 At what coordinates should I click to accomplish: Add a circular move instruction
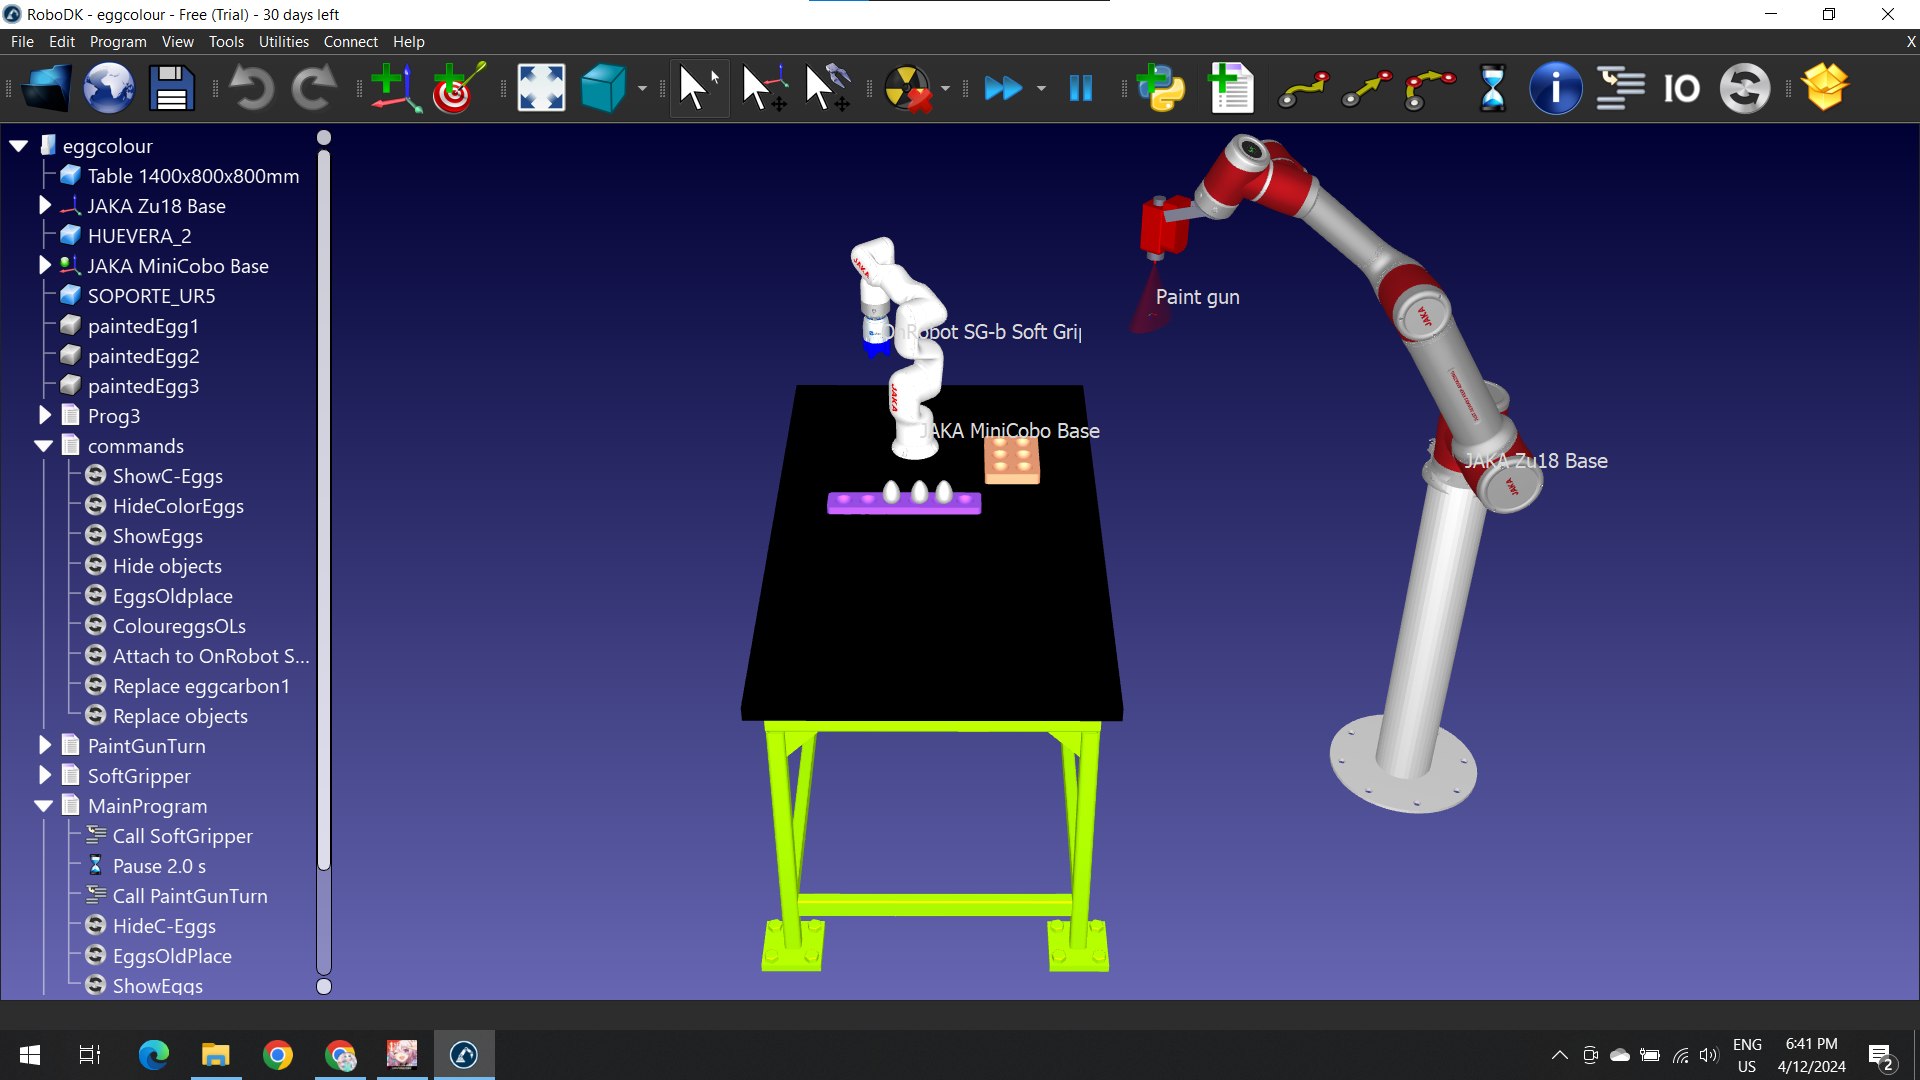[1430, 88]
